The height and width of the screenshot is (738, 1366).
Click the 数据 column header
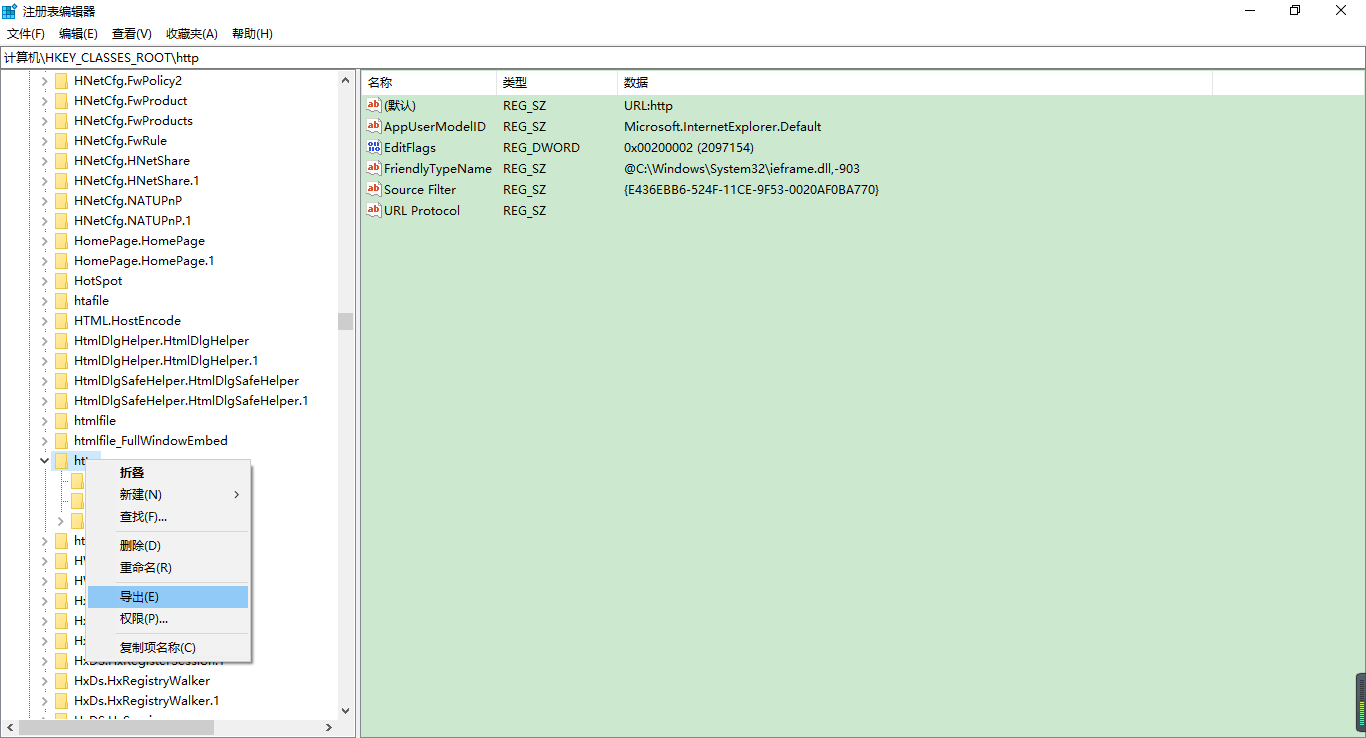coord(914,83)
